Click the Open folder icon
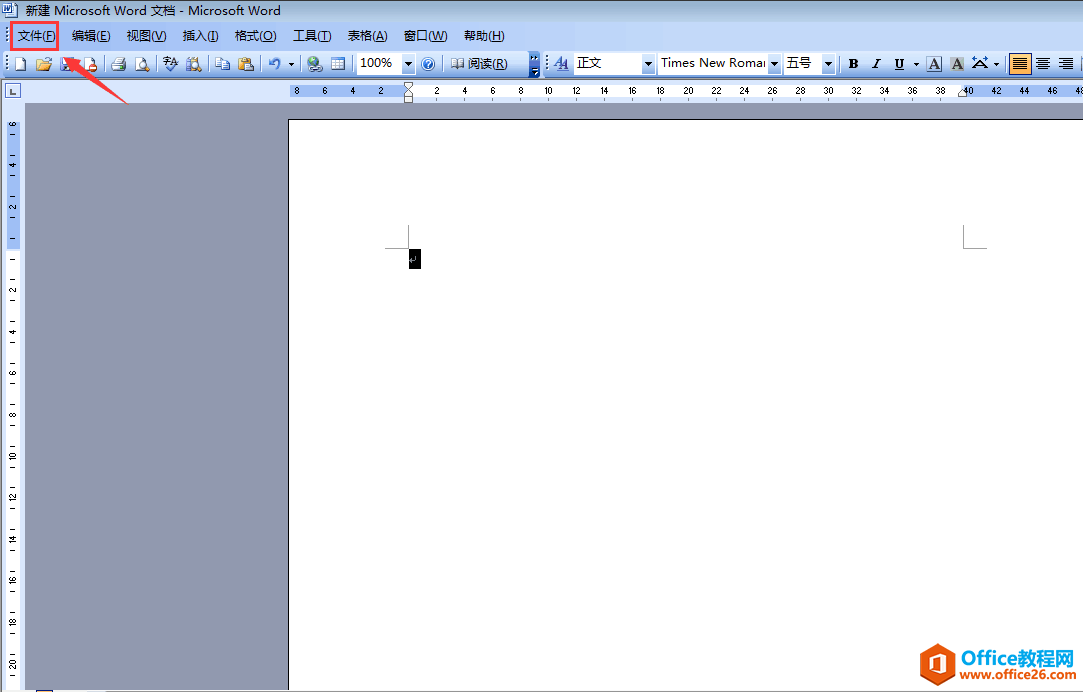Viewport: 1083px width, 692px height. [43, 64]
